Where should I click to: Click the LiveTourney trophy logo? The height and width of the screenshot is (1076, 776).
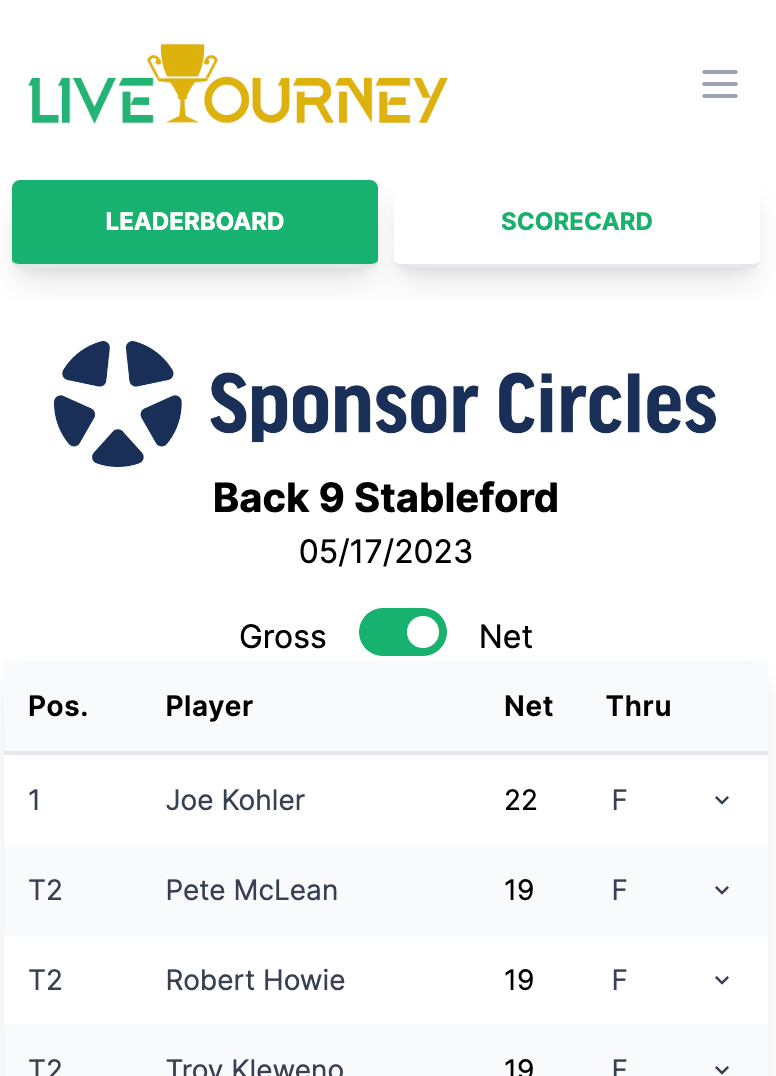(x=238, y=84)
